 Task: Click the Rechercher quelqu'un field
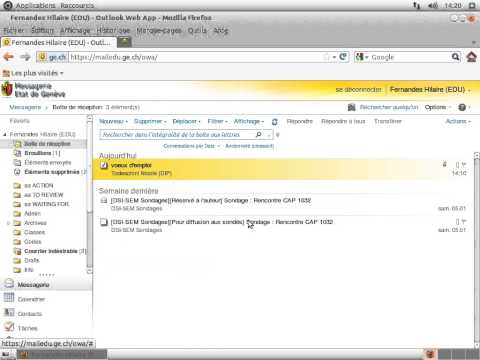point(389,107)
